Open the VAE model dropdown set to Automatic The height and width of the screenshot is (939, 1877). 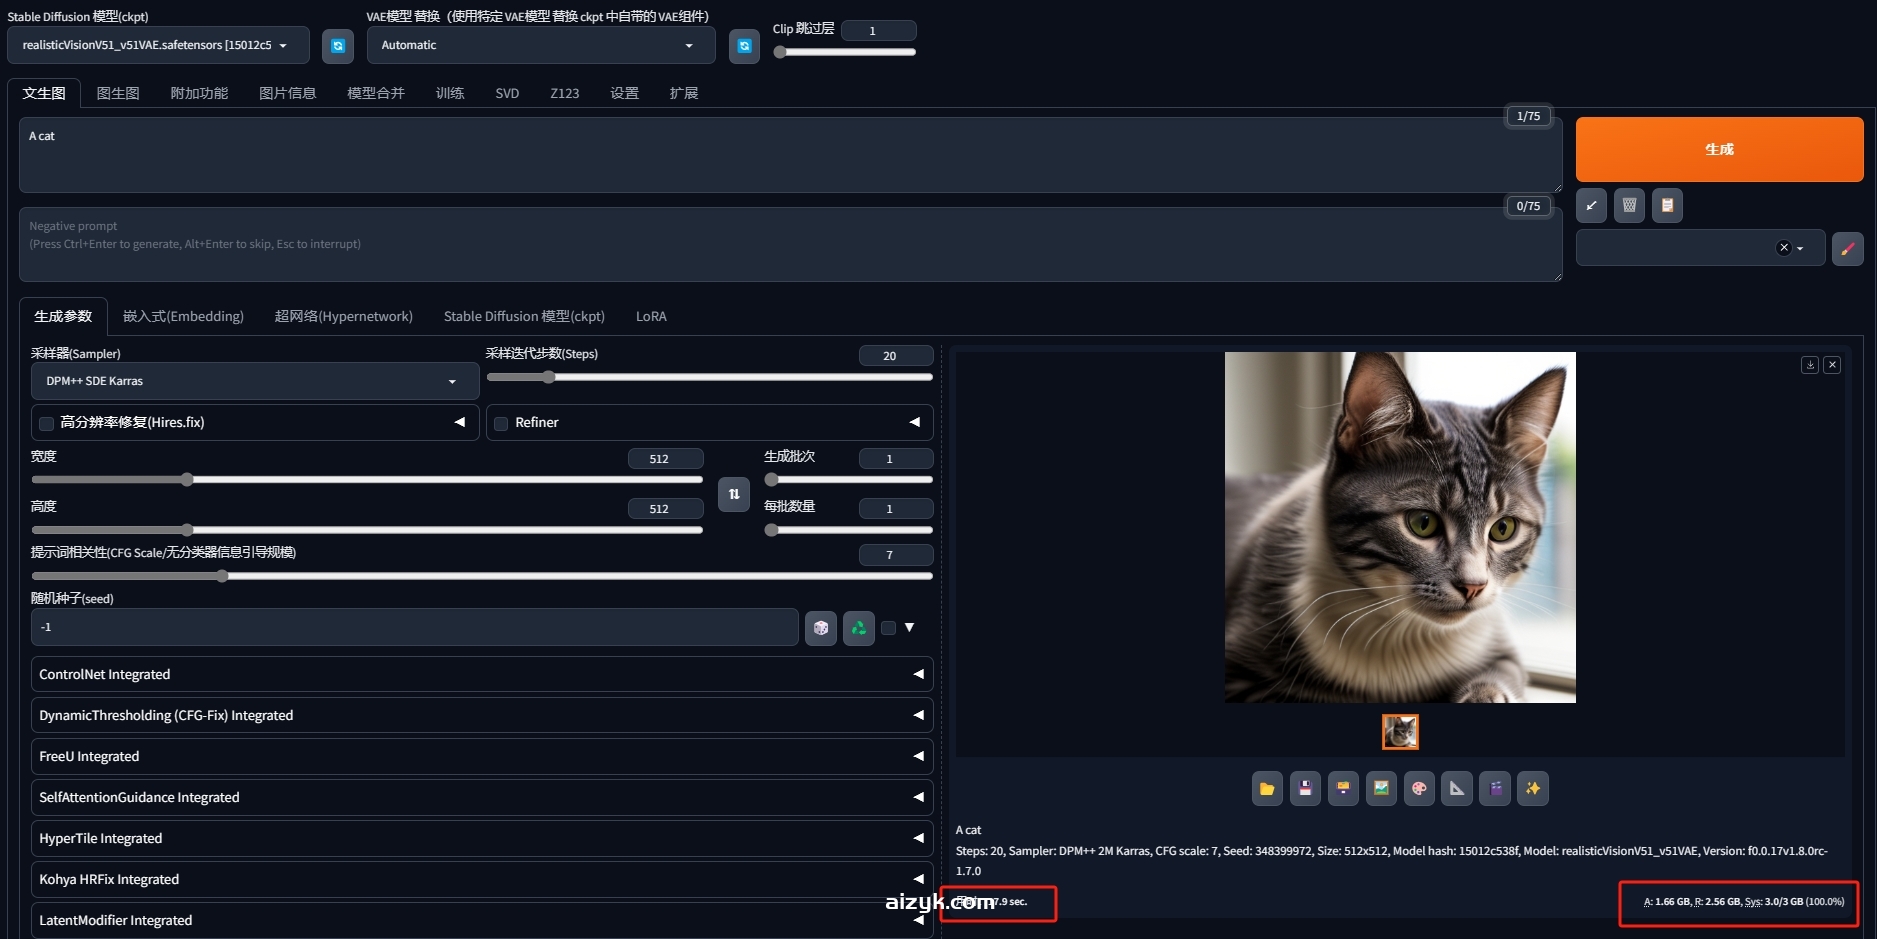click(x=540, y=46)
